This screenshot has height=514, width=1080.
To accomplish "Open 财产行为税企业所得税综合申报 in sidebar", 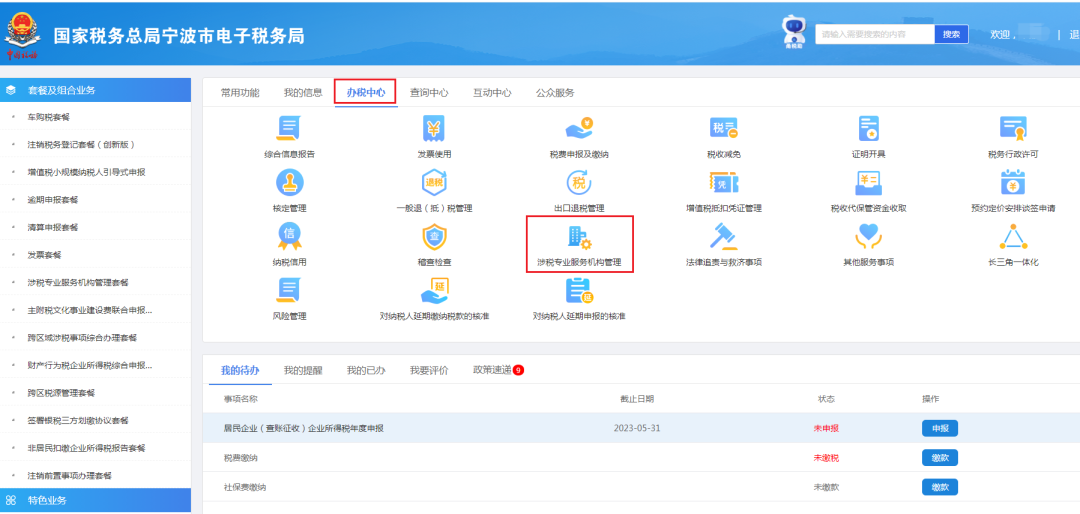I will point(90,365).
